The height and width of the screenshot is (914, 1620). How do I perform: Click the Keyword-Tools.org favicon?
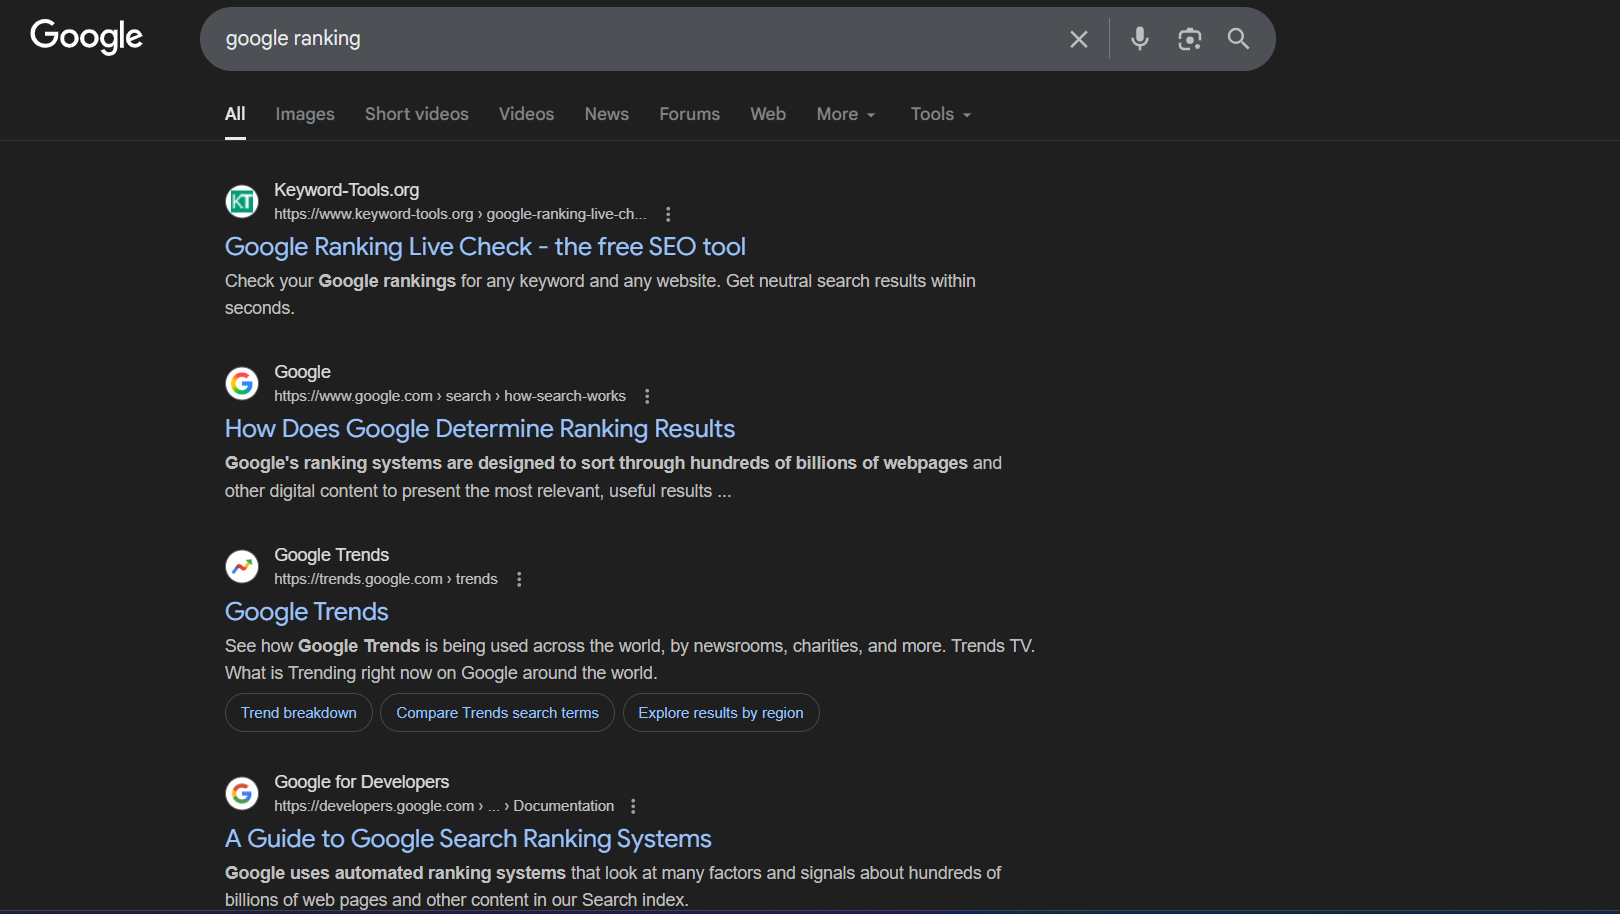point(242,201)
